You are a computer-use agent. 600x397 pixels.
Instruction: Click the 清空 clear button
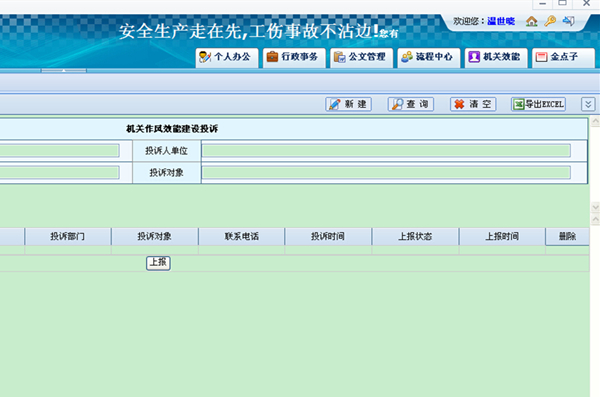(x=473, y=104)
